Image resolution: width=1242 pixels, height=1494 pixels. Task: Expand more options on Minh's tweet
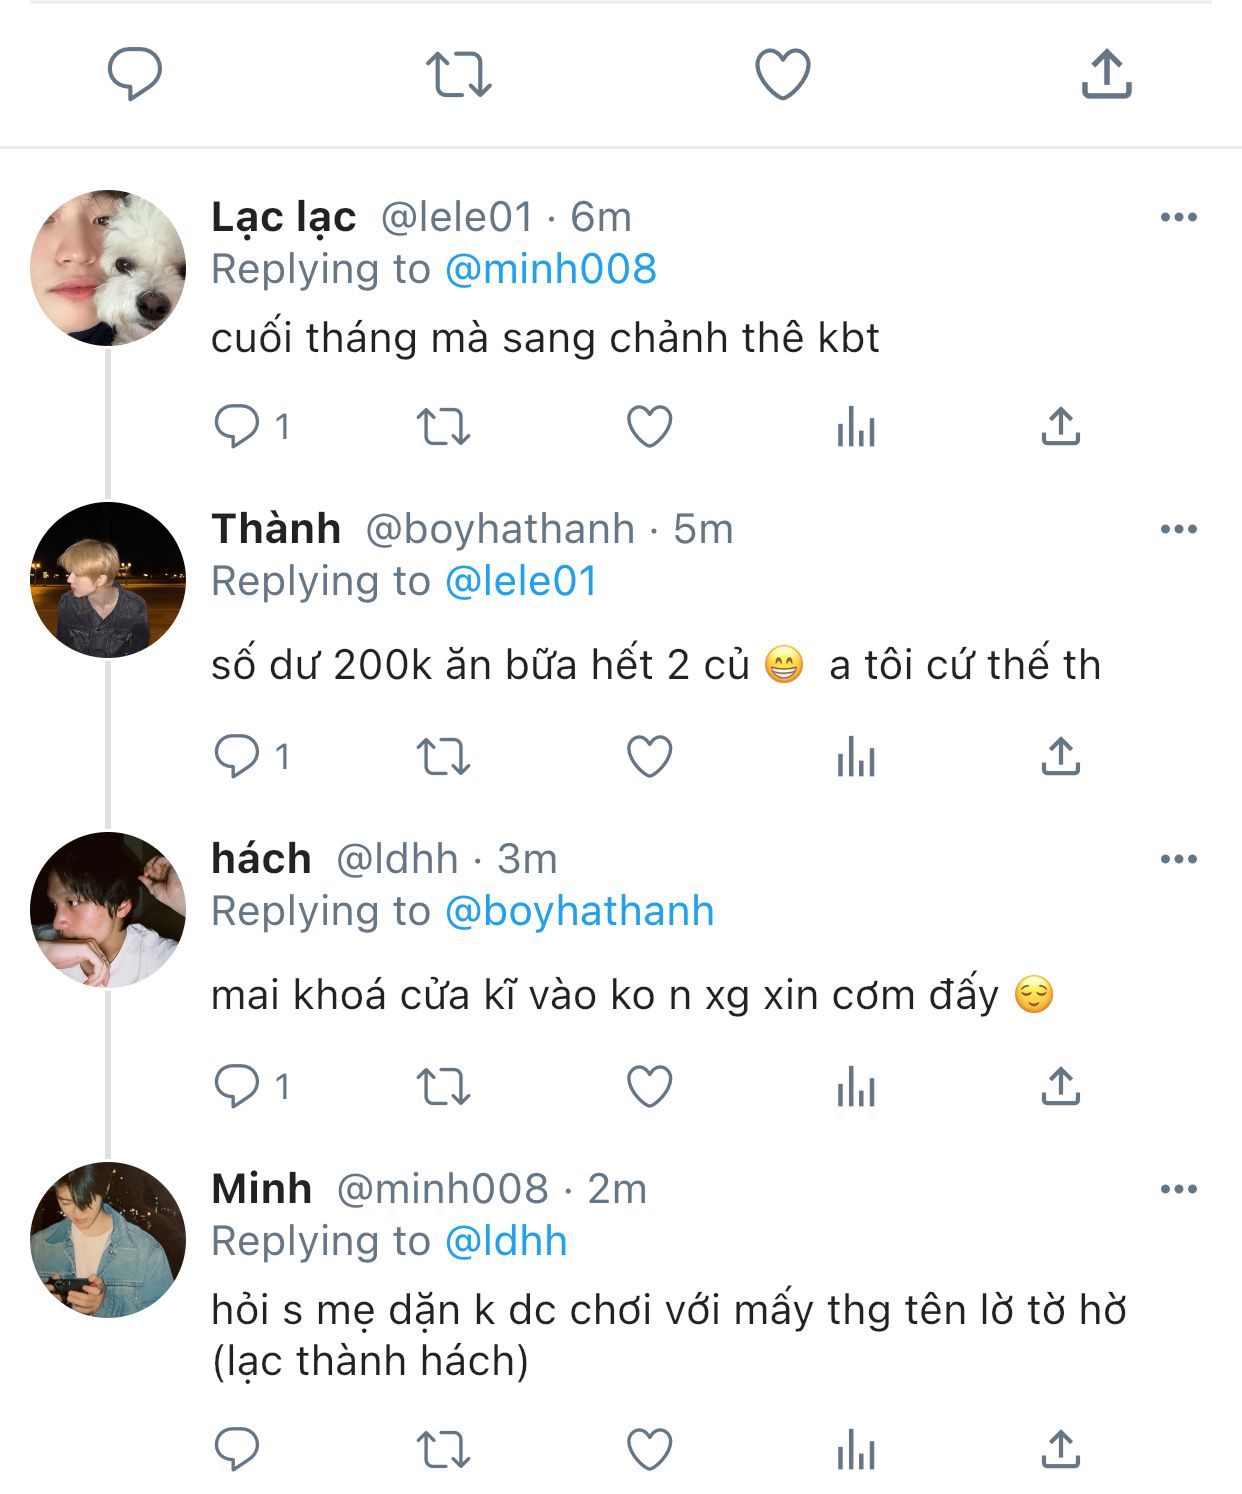pos(1178,1190)
